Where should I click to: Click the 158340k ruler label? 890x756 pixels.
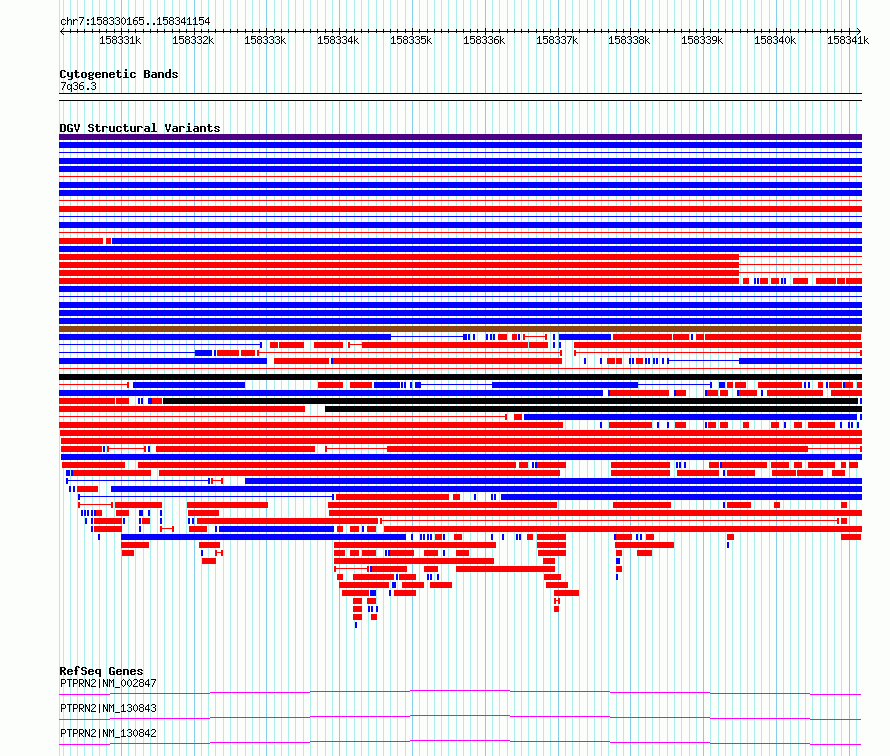coord(775,40)
